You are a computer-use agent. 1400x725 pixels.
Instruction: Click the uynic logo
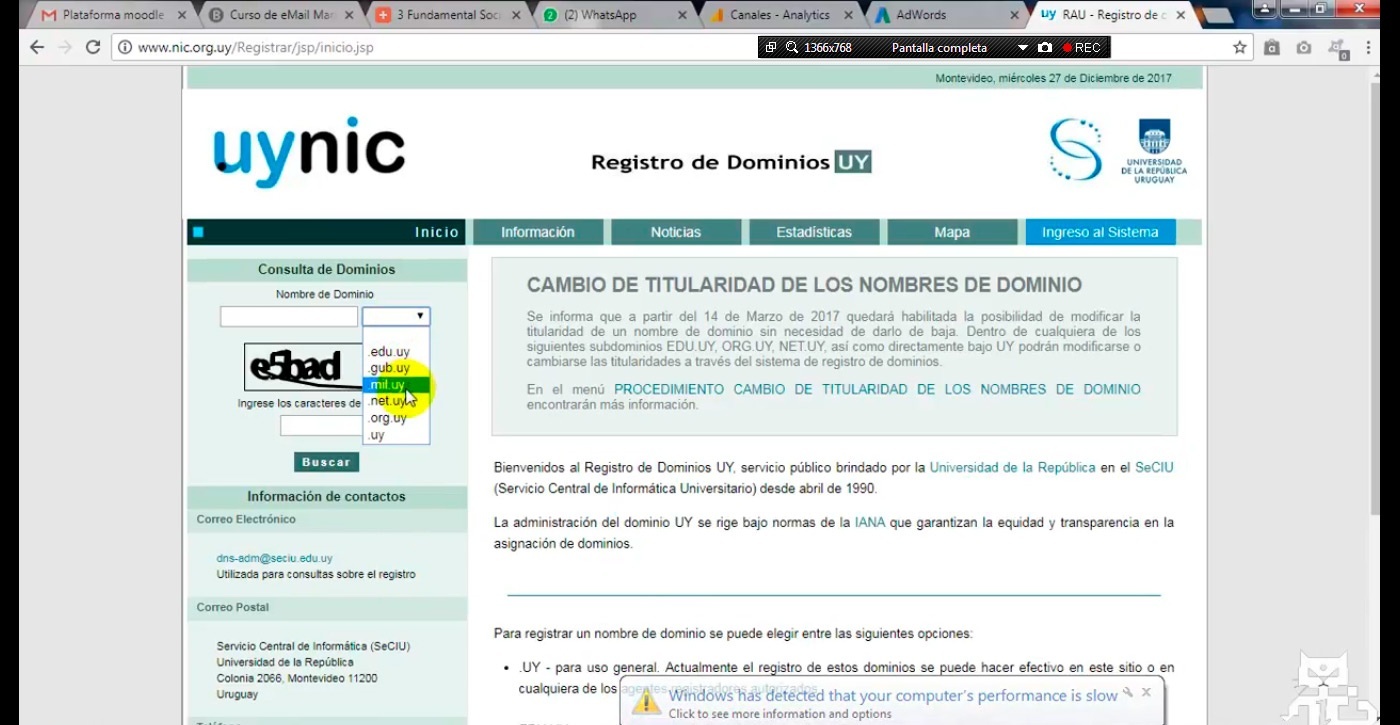tap(309, 151)
